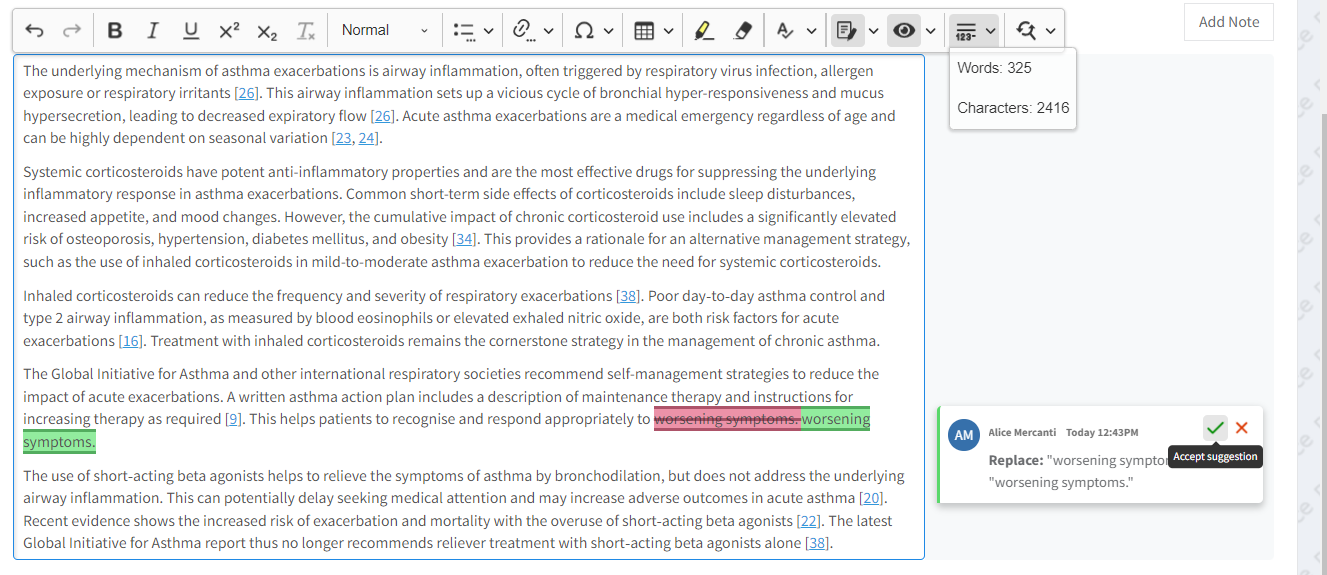
Task: Click the insert table icon
Action: (645, 31)
